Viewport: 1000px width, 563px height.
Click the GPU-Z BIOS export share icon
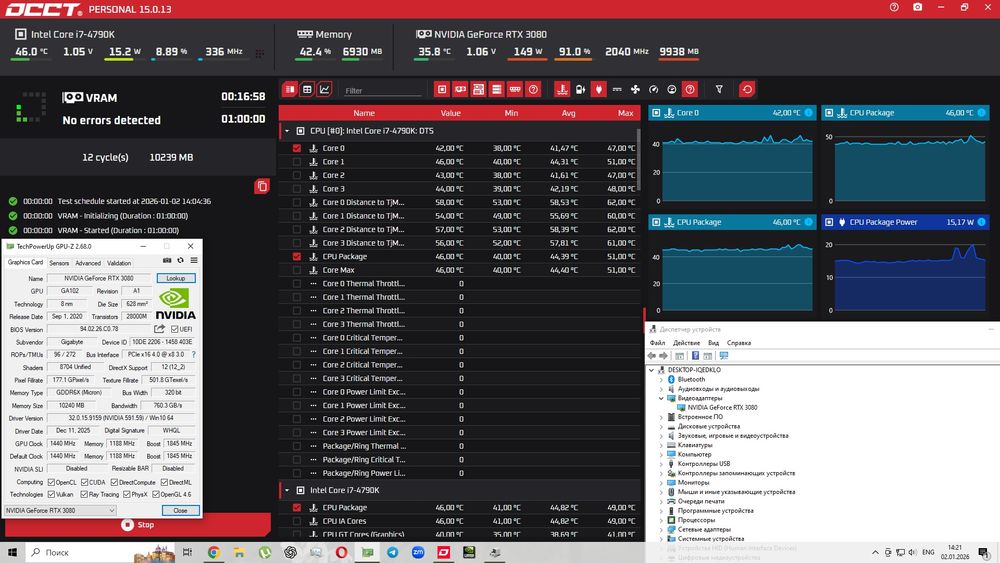159,329
